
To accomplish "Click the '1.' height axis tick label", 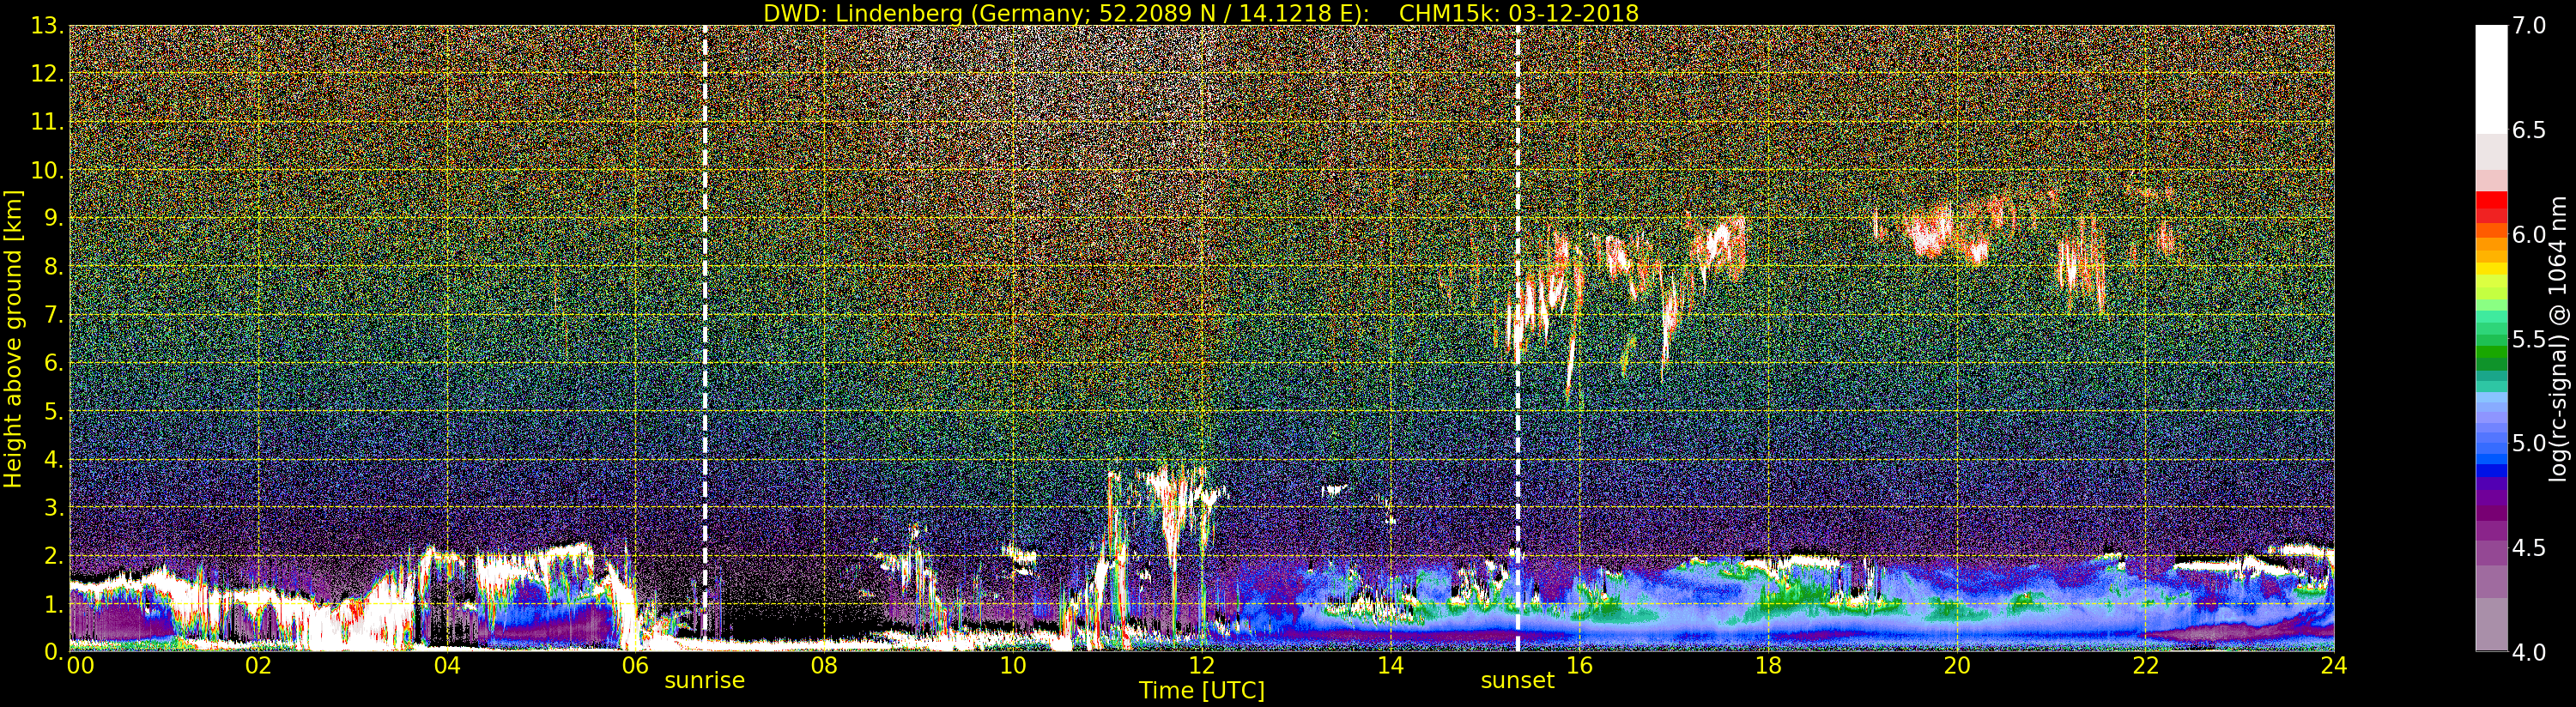I will click(x=54, y=603).
